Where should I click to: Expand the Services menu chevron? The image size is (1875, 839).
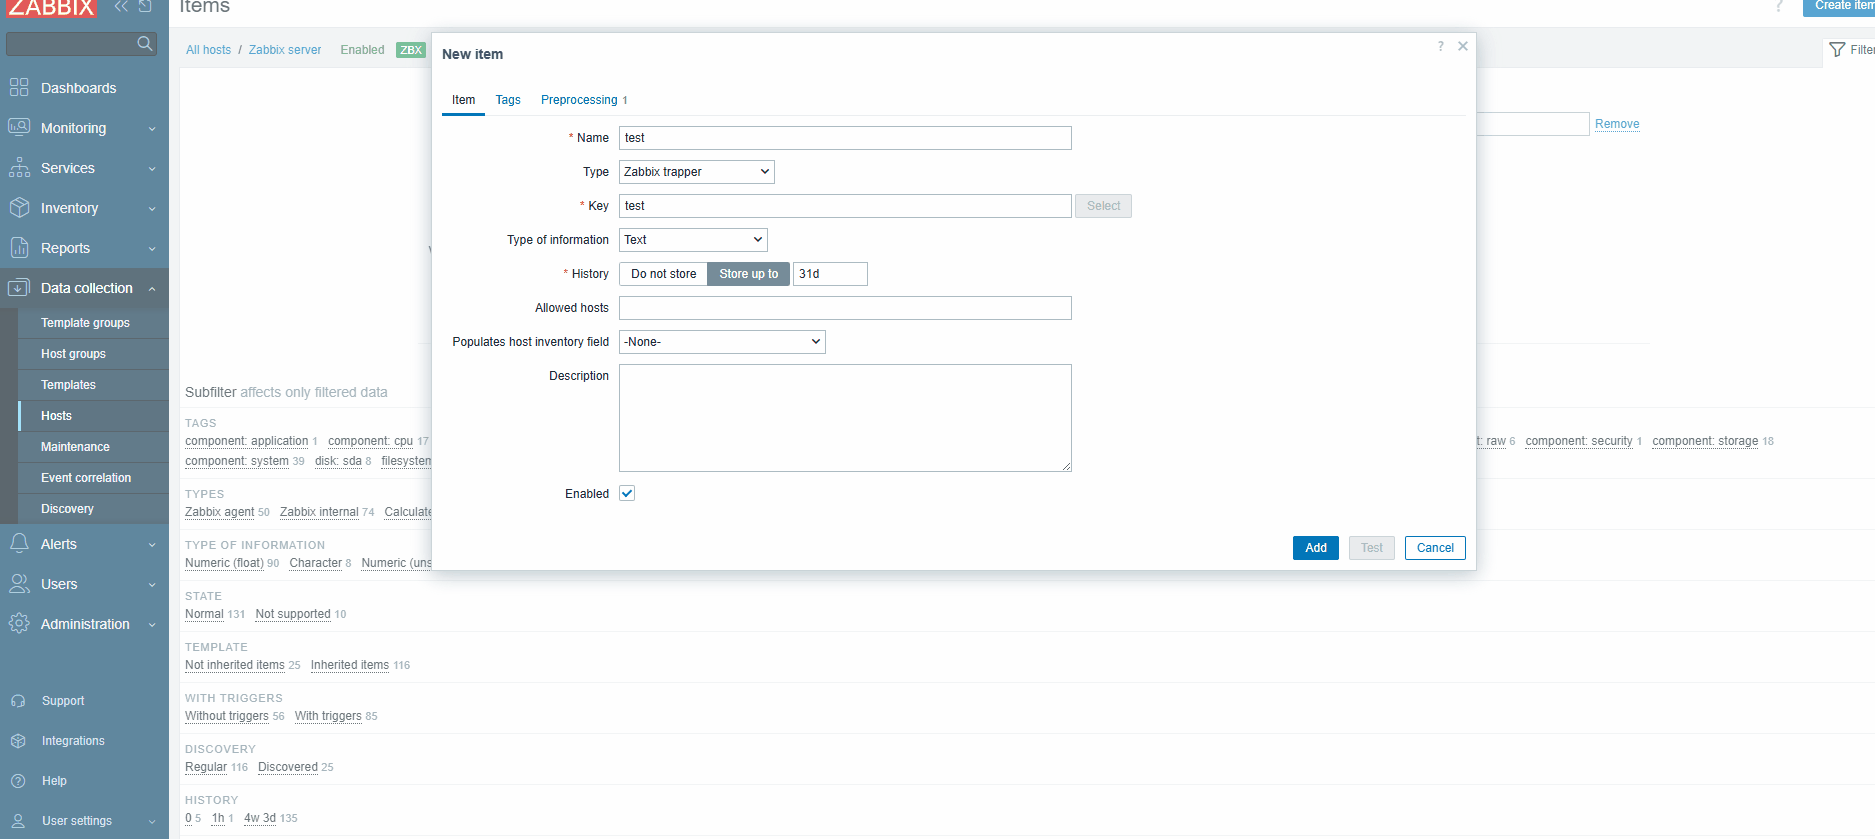152,169
